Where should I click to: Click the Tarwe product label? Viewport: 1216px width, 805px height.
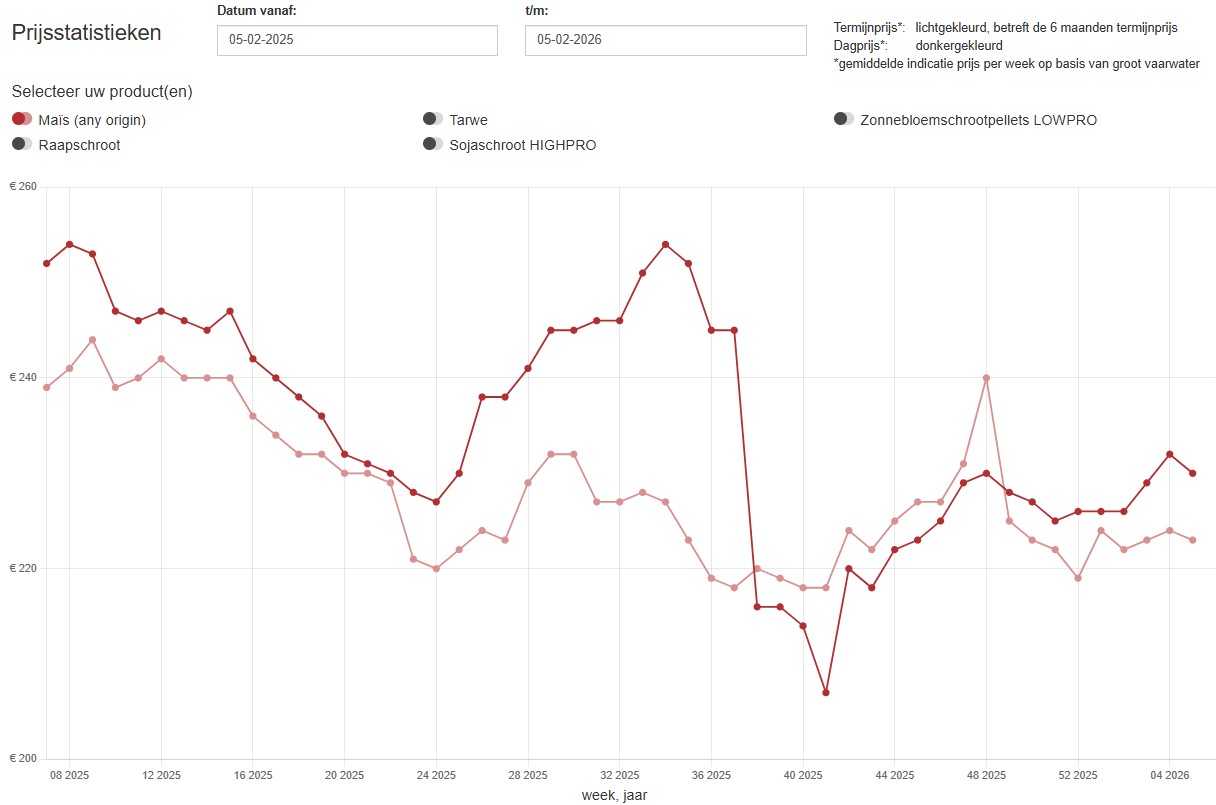coord(469,120)
